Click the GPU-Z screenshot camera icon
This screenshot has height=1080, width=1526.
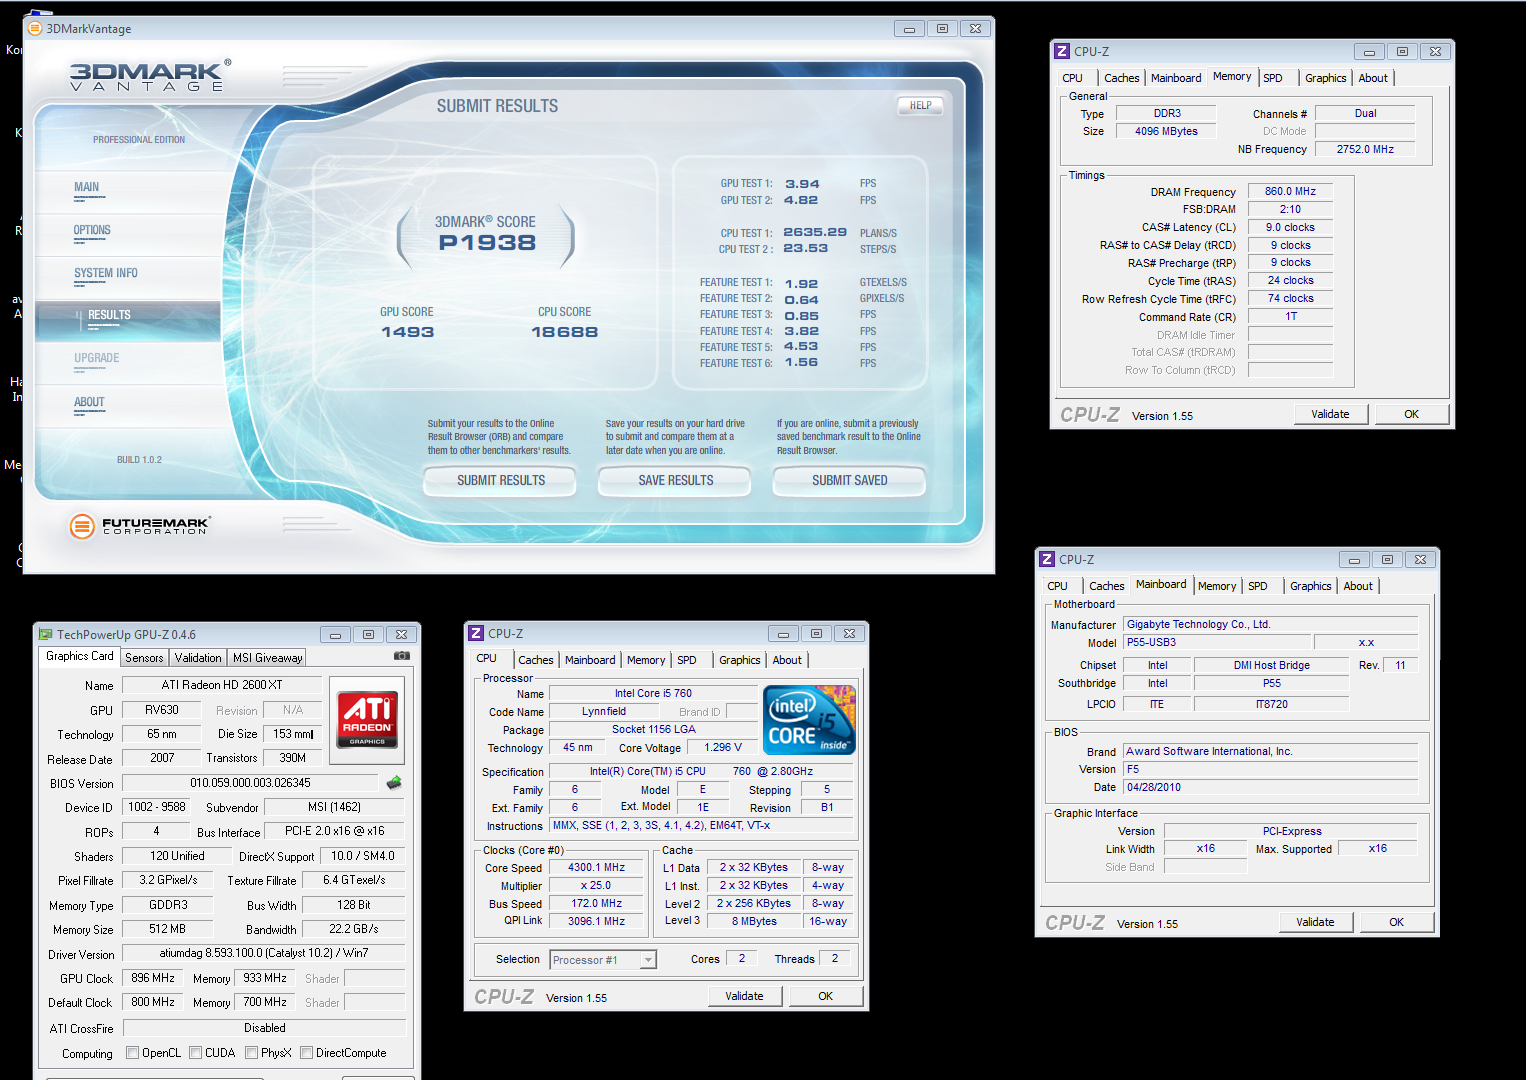pos(402,657)
